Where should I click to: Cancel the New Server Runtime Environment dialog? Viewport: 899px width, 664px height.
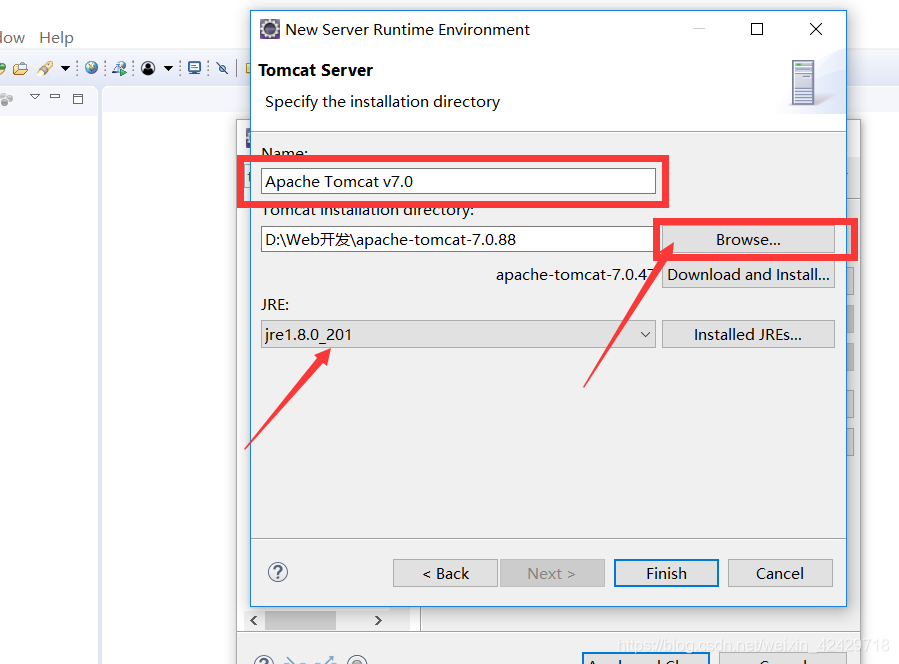780,573
